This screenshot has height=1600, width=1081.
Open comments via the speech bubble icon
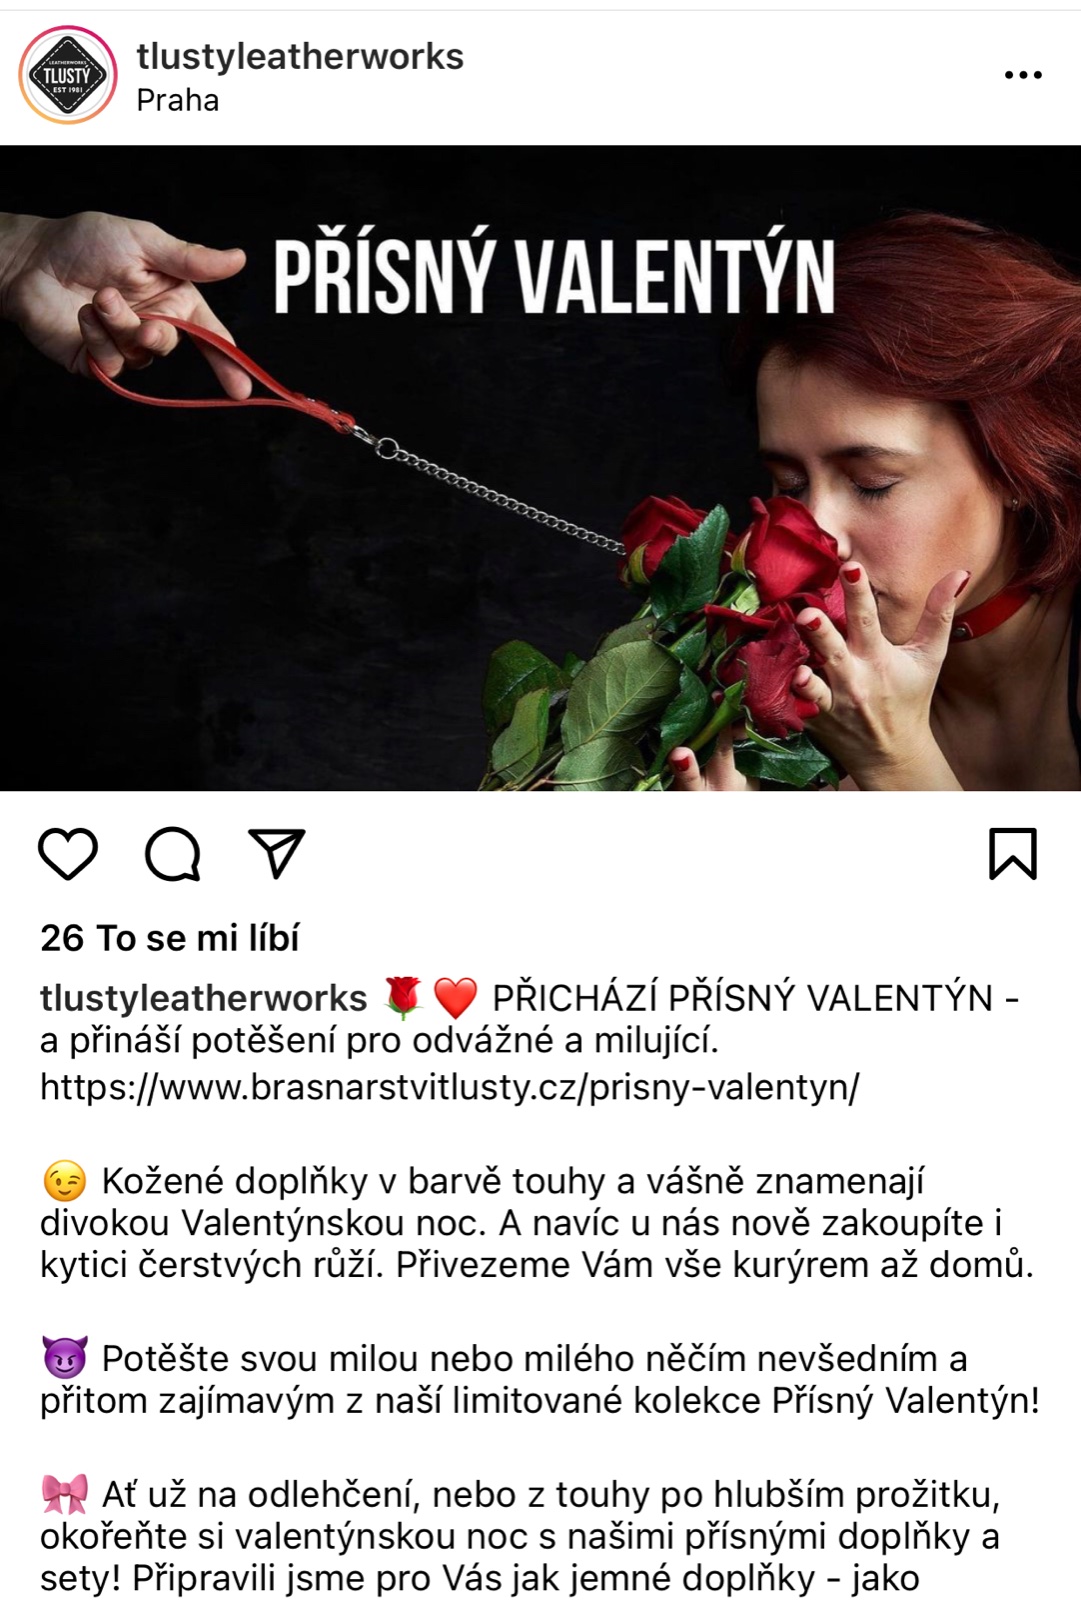coord(173,854)
